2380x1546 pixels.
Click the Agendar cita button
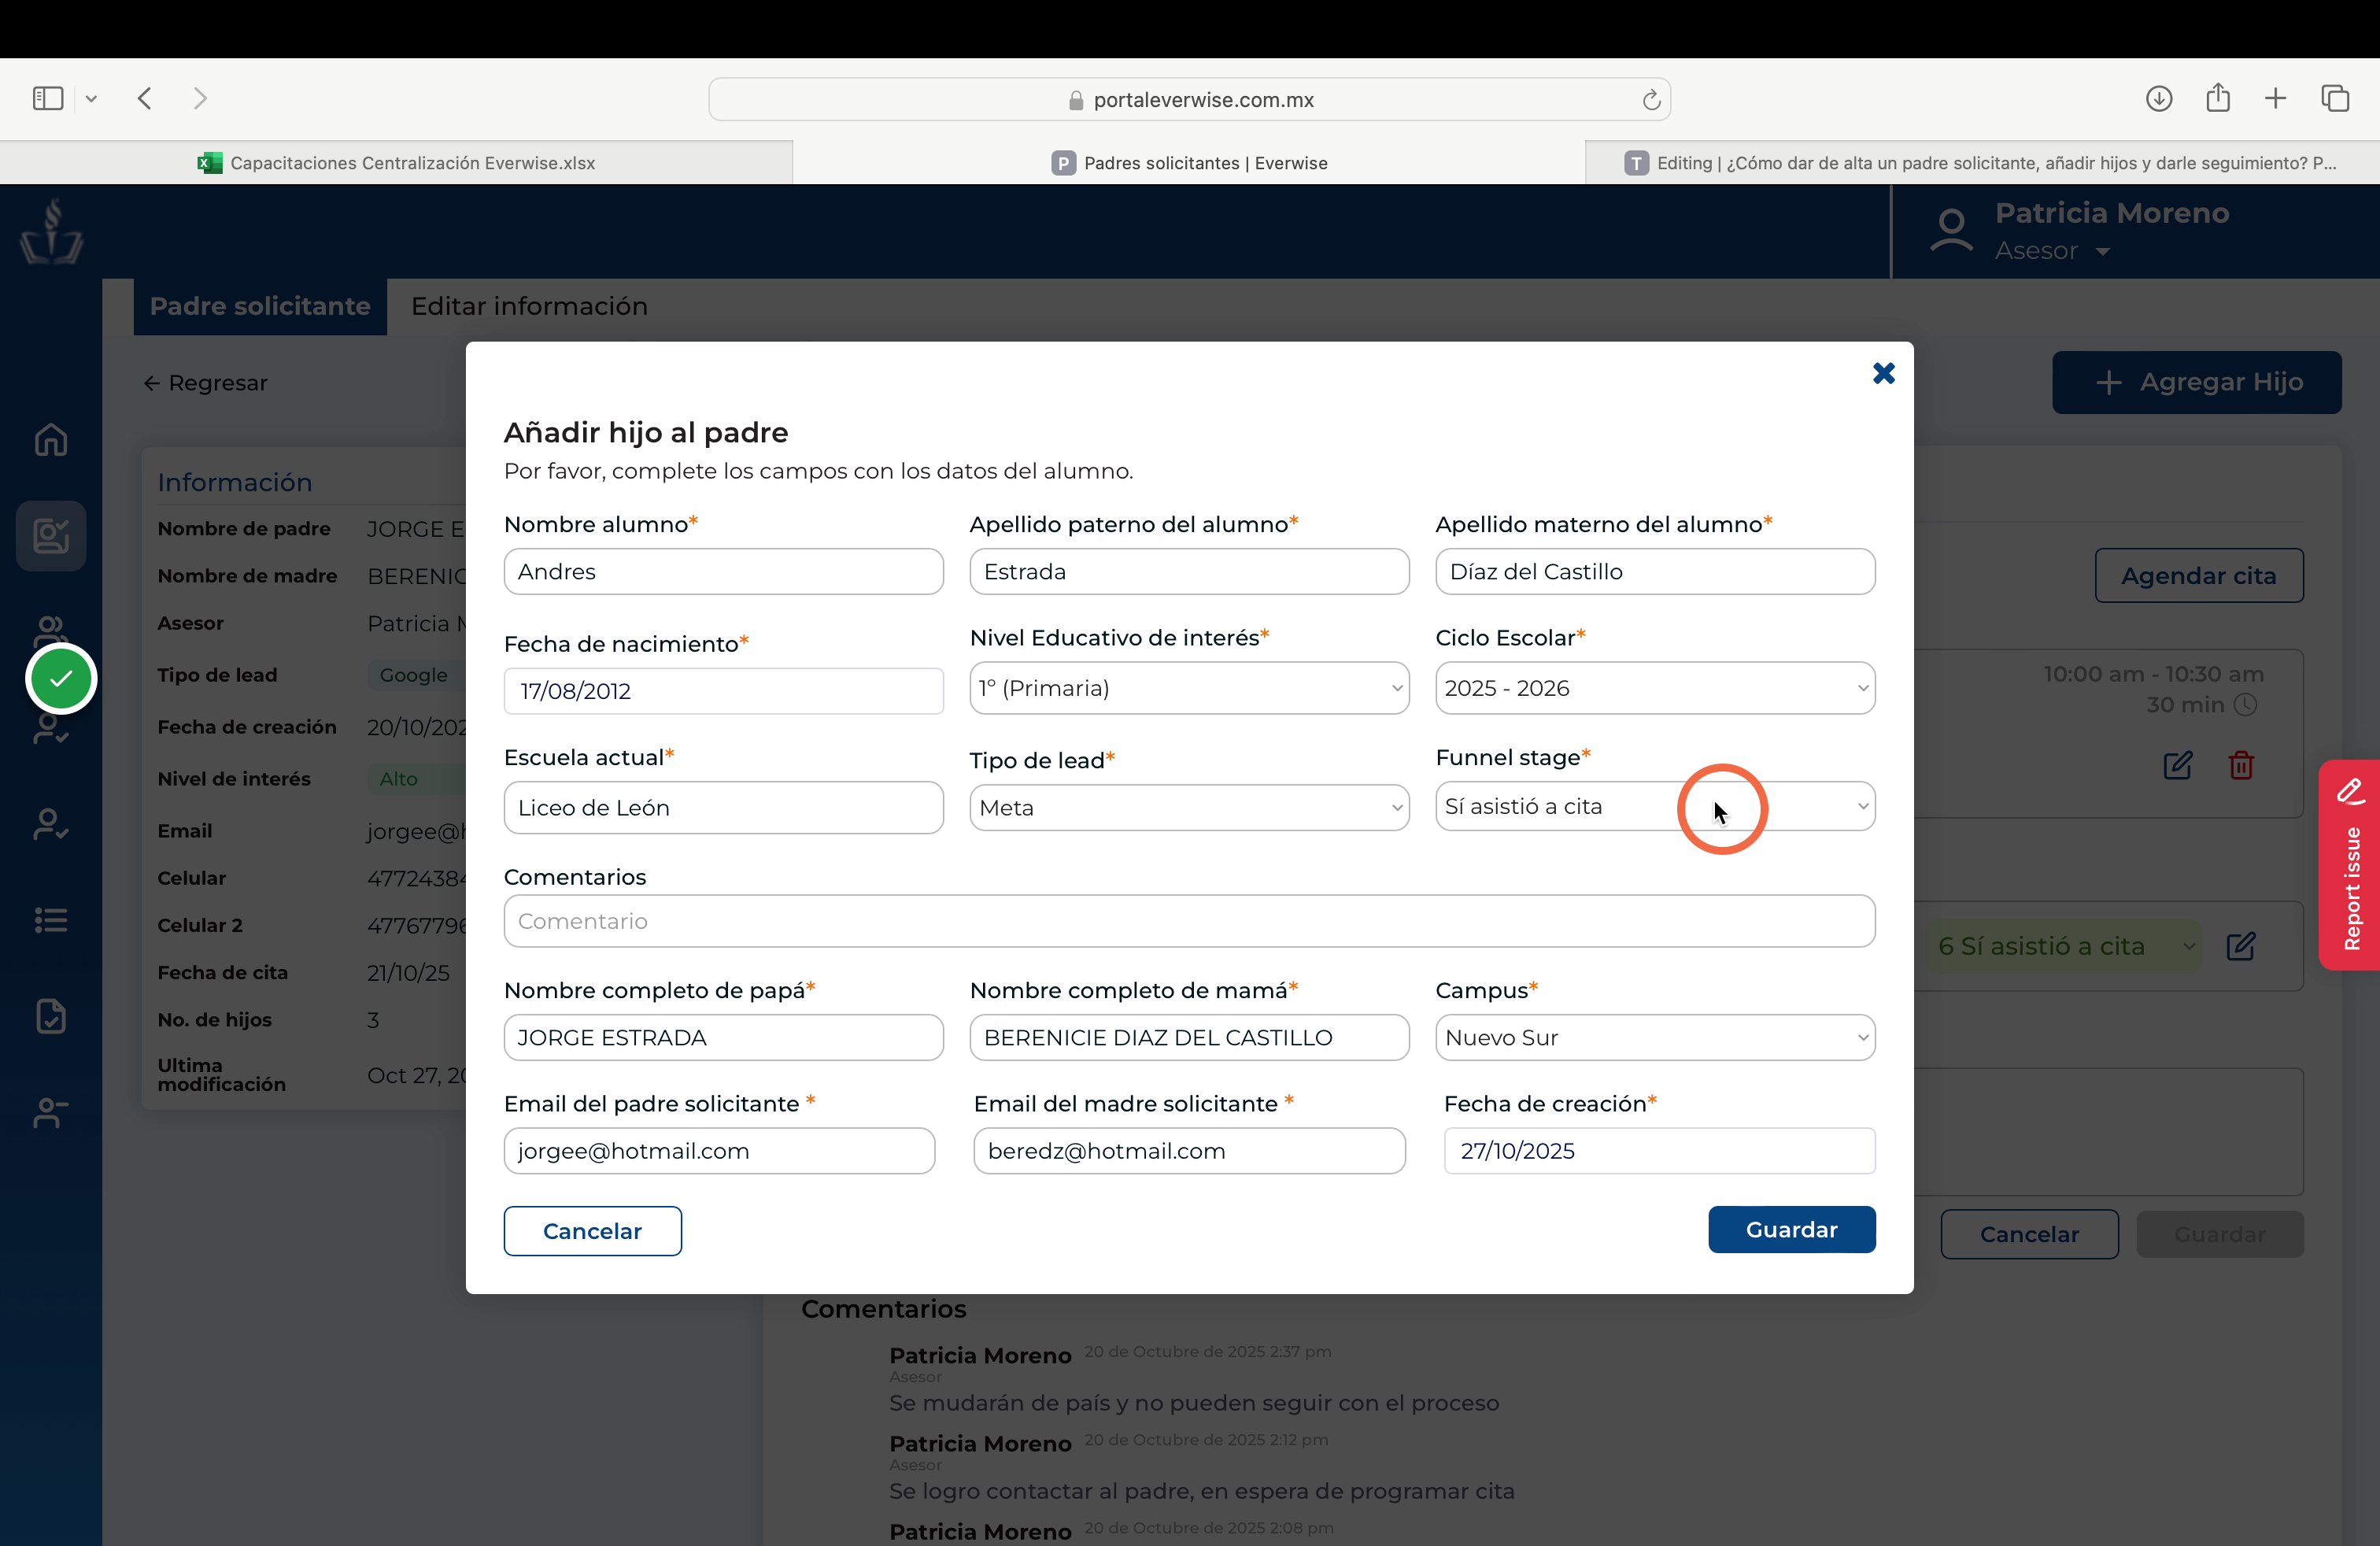[x=2199, y=576]
